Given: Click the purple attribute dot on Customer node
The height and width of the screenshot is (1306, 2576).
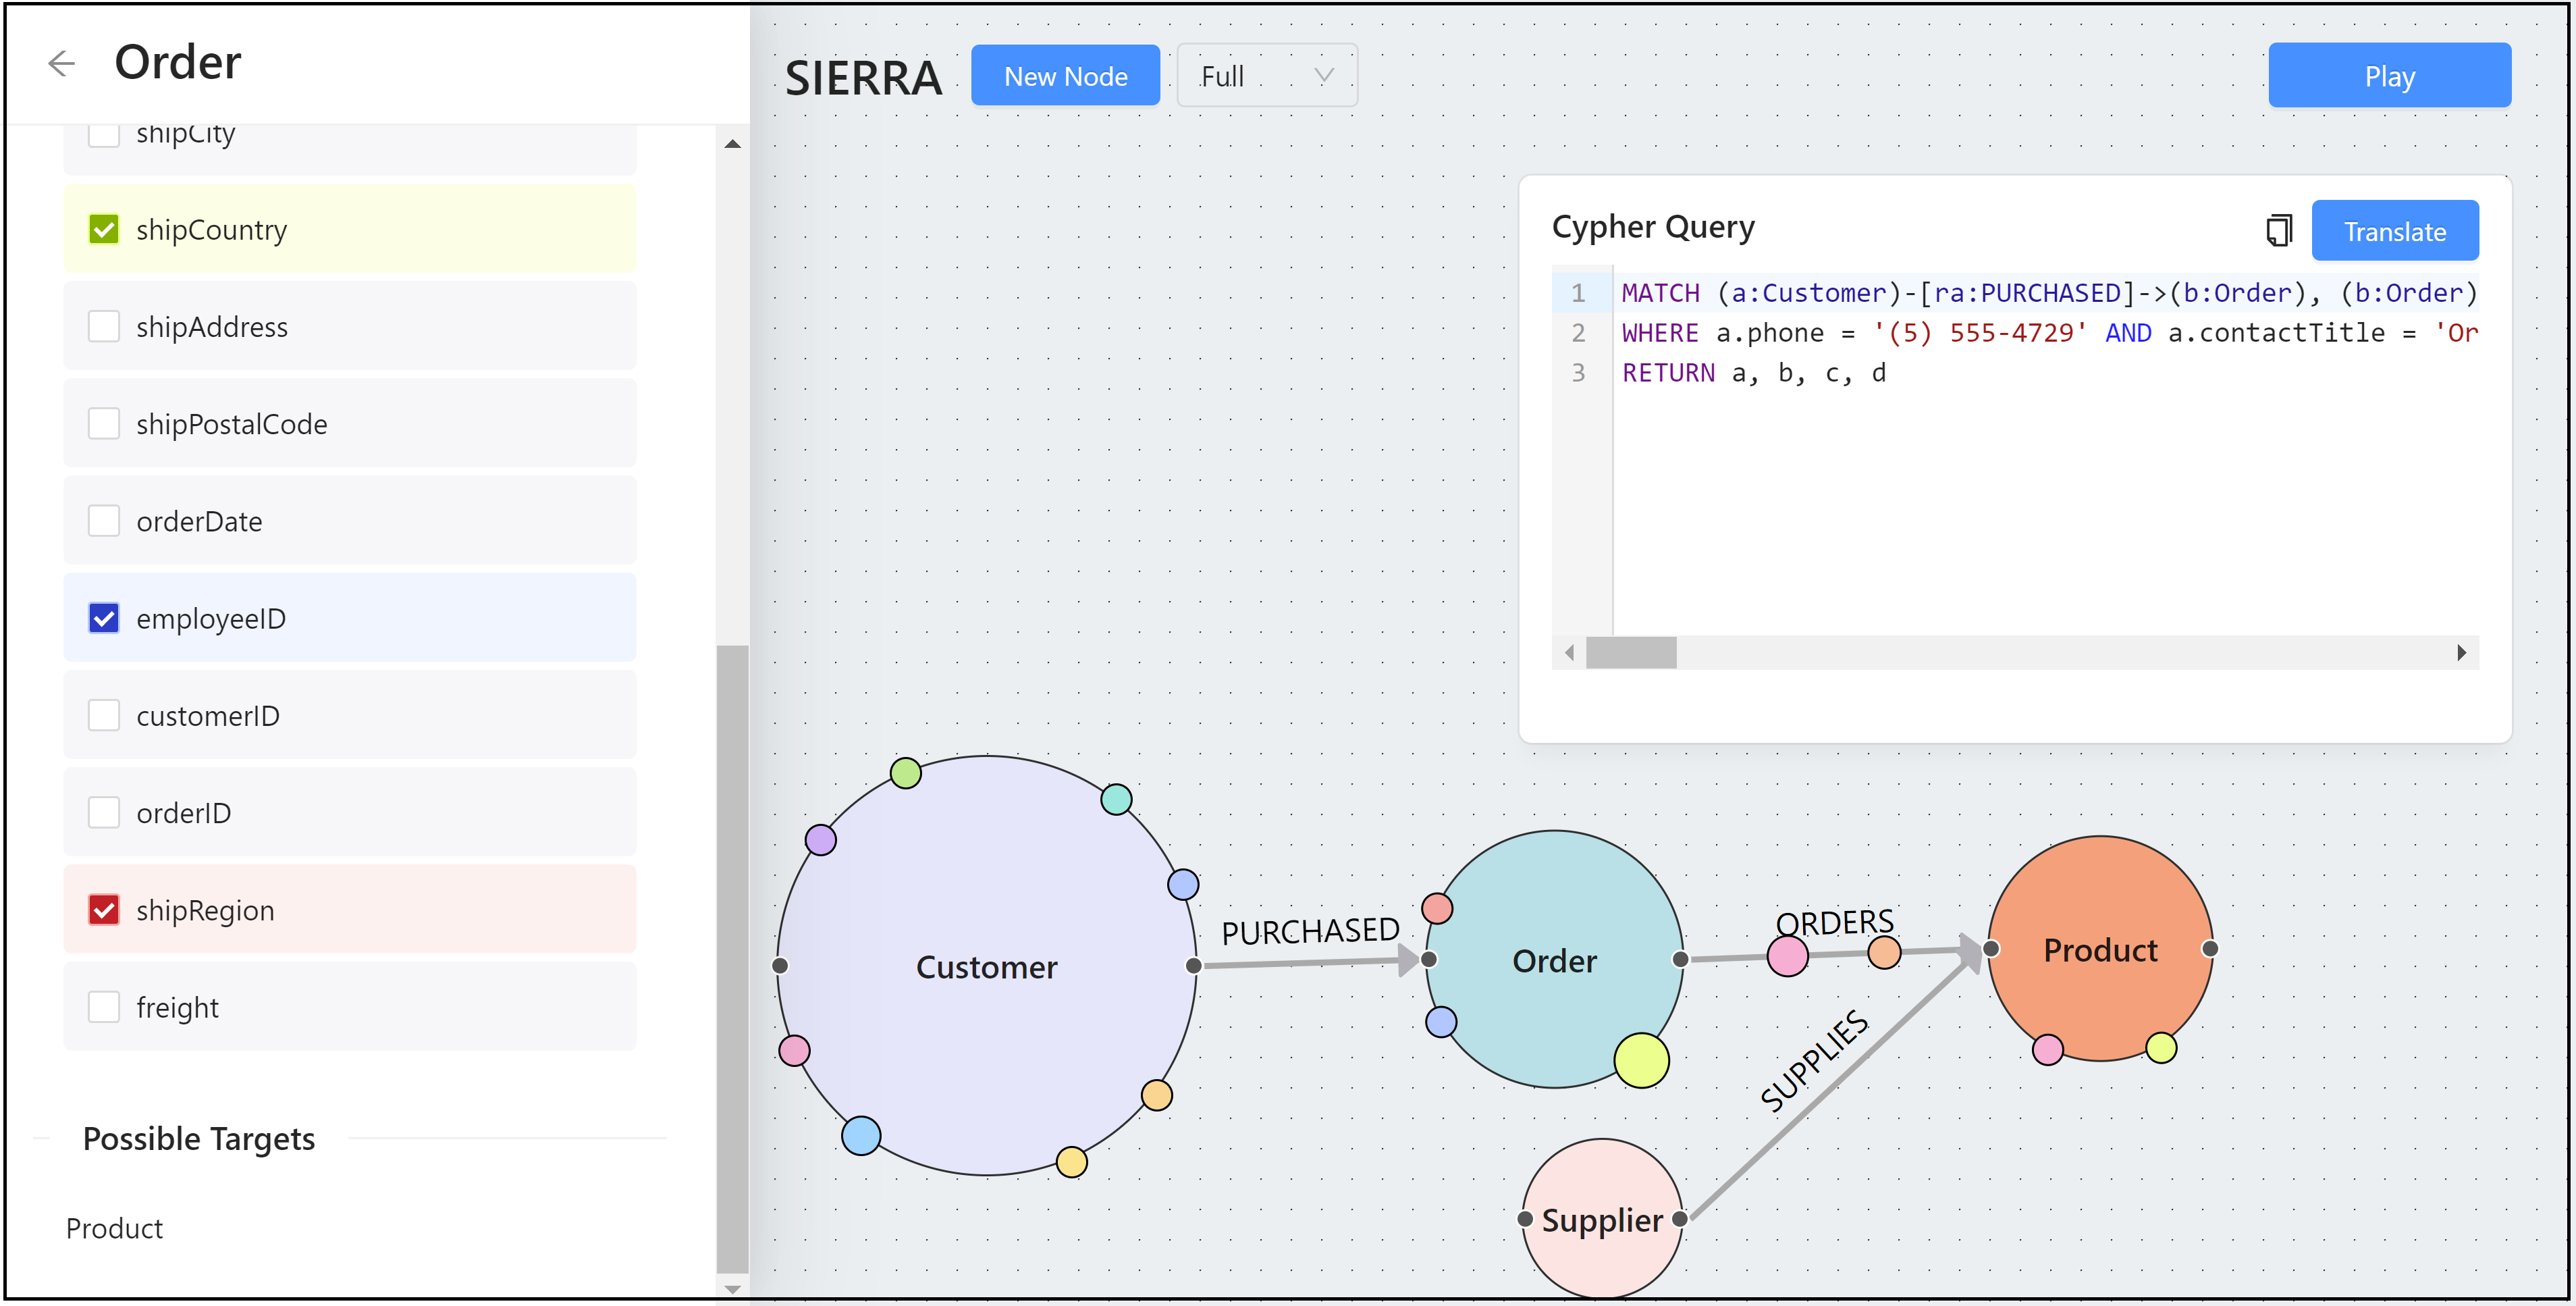Looking at the screenshot, I should point(821,840).
